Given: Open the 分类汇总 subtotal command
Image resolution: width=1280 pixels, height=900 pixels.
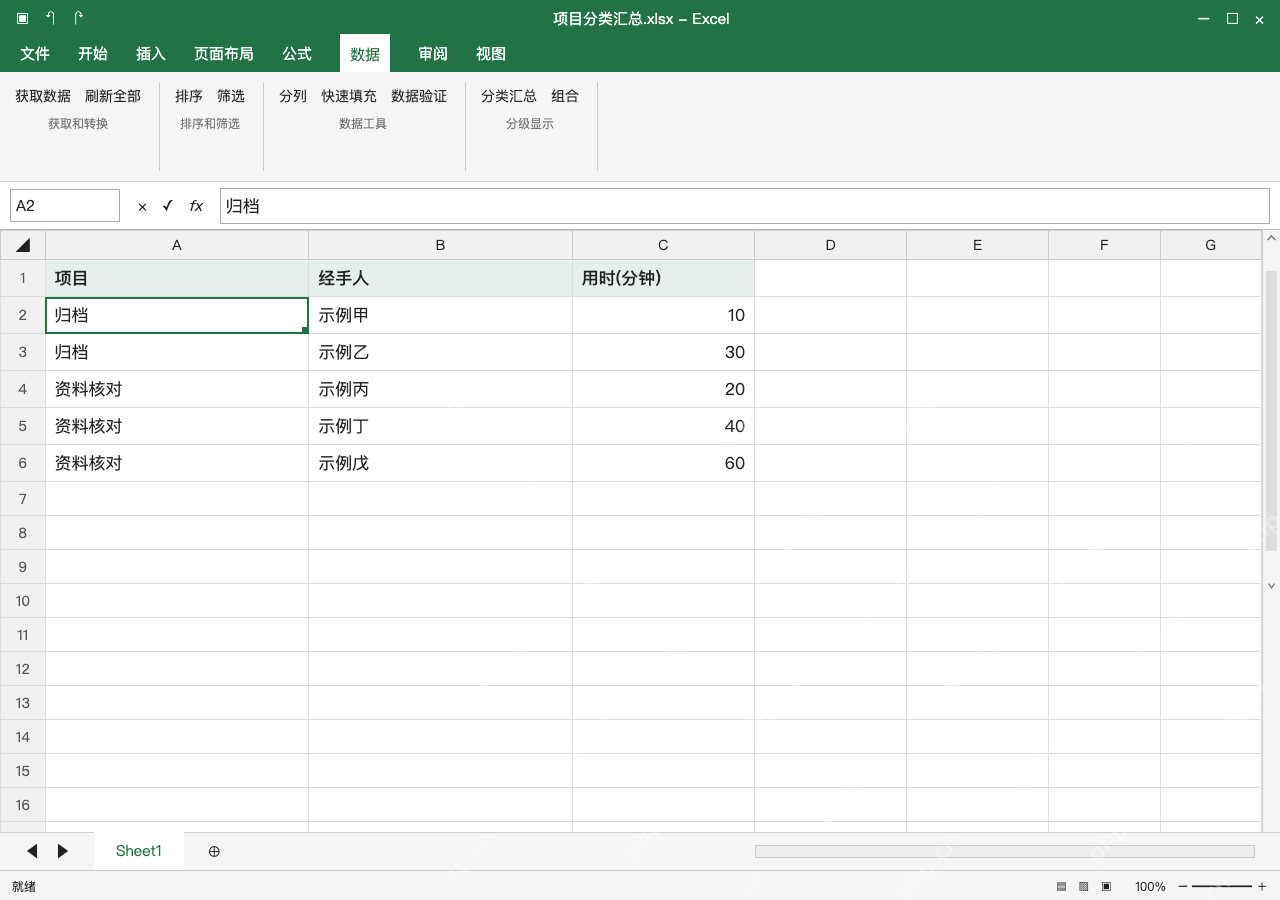Looking at the screenshot, I should 509,96.
